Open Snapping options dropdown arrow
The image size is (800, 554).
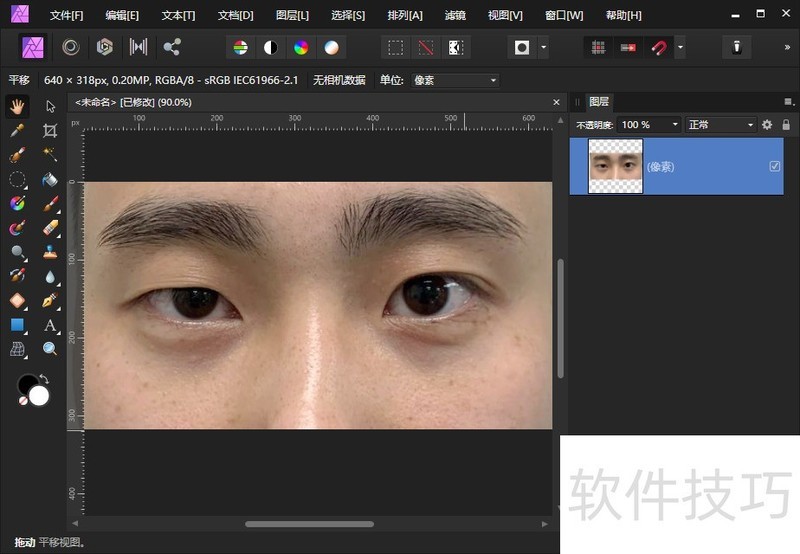point(680,47)
